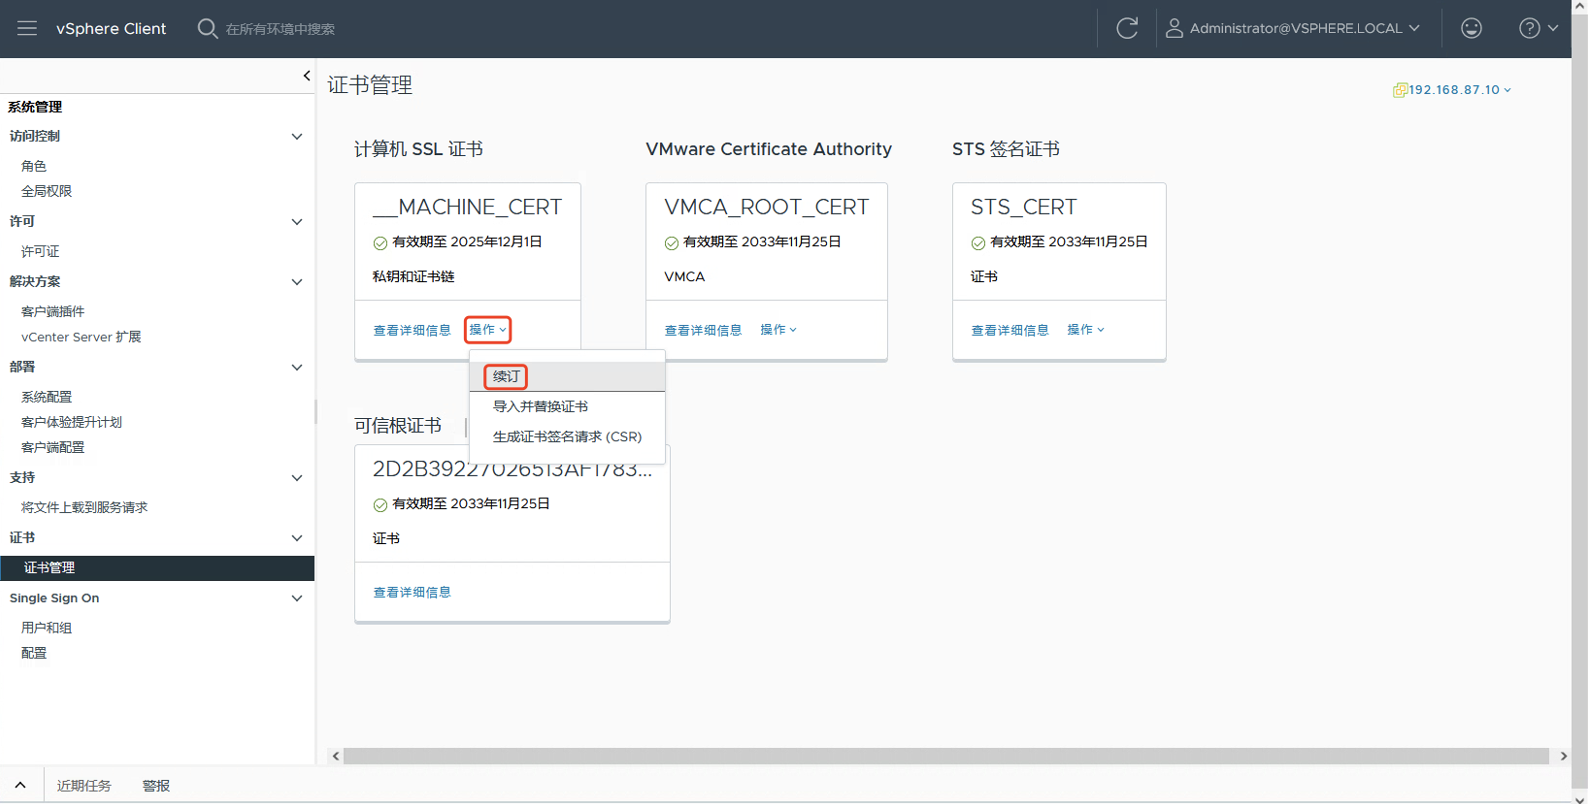The image size is (1588, 804).
Task: Click the 有效期至 2025年12月1日 text
Action: 467,242
